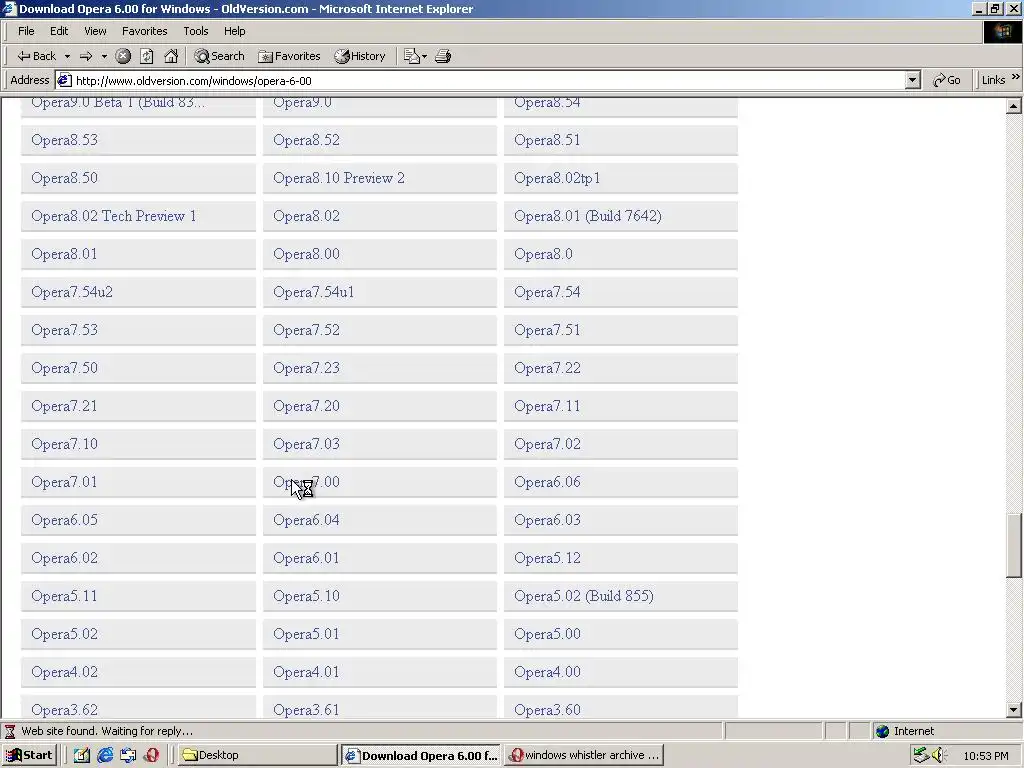This screenshot has height=768, width=1024.
Task: Open the History pane
Action: coord(360,56)
